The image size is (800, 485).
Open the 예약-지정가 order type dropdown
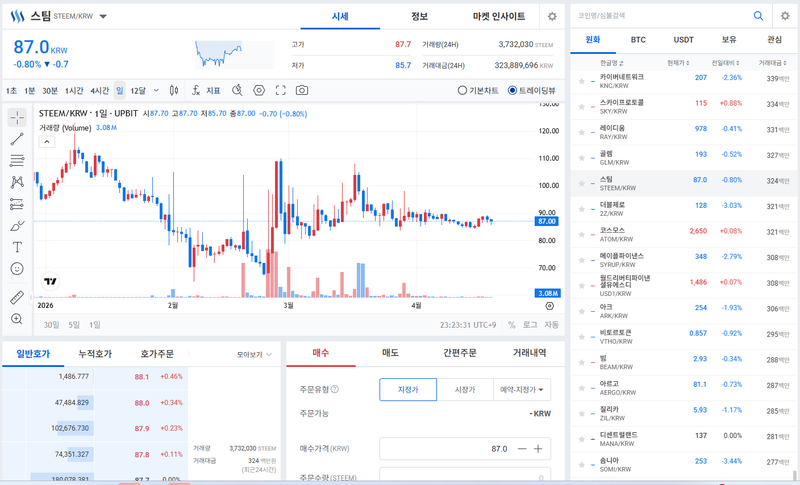point(524,389)
